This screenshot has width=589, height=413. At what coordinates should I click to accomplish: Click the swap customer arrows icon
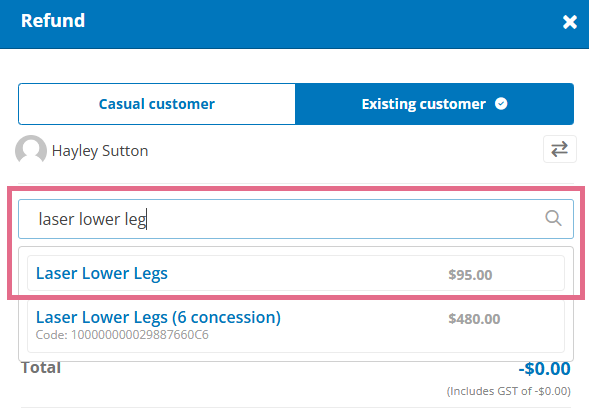[x=559, y=149]
